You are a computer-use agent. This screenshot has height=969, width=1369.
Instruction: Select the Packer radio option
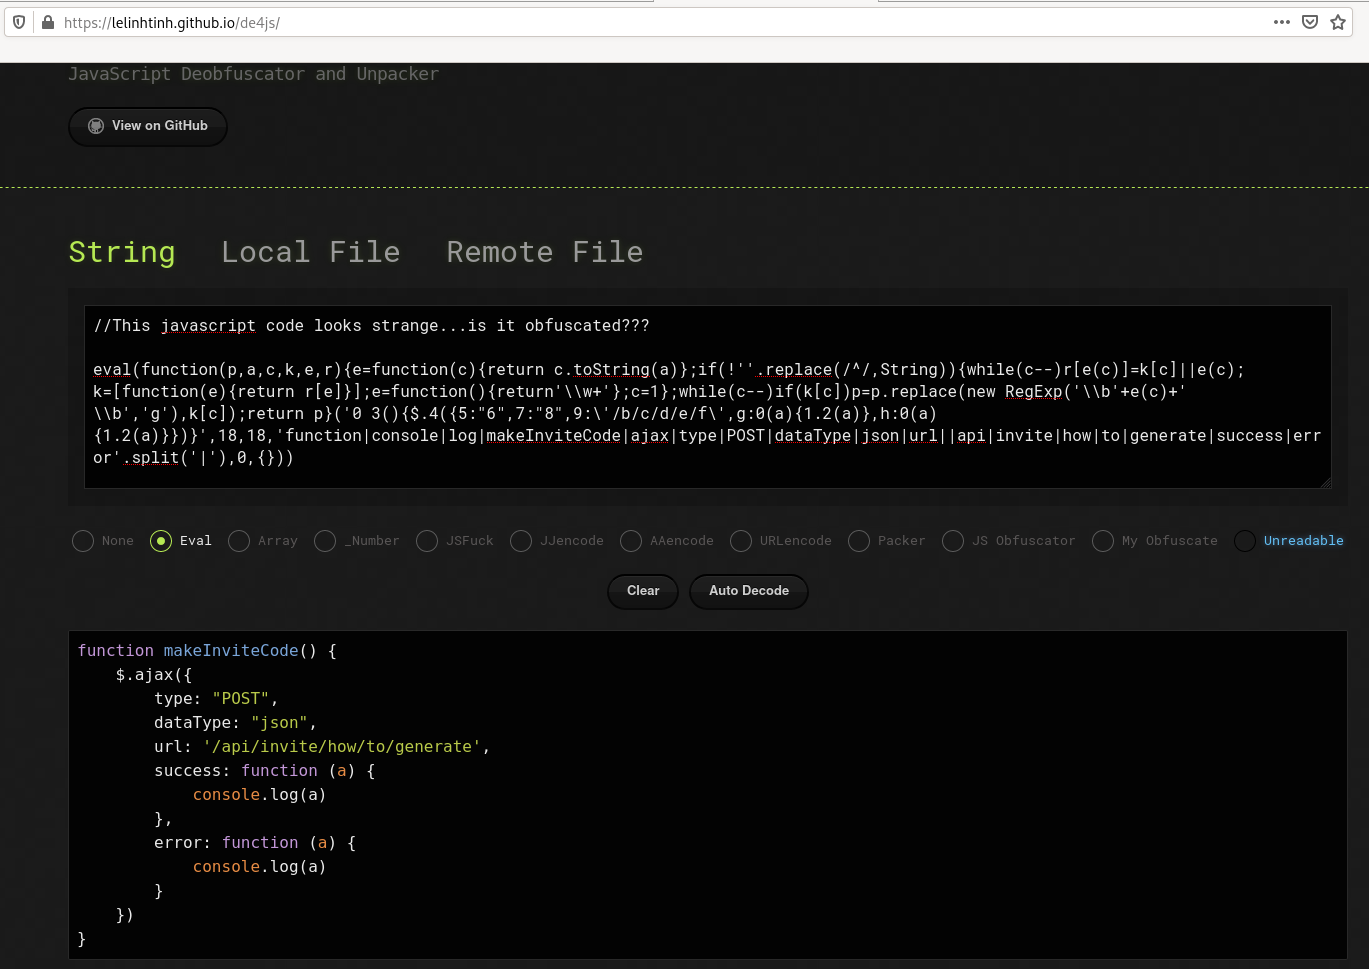click(859, 541)
